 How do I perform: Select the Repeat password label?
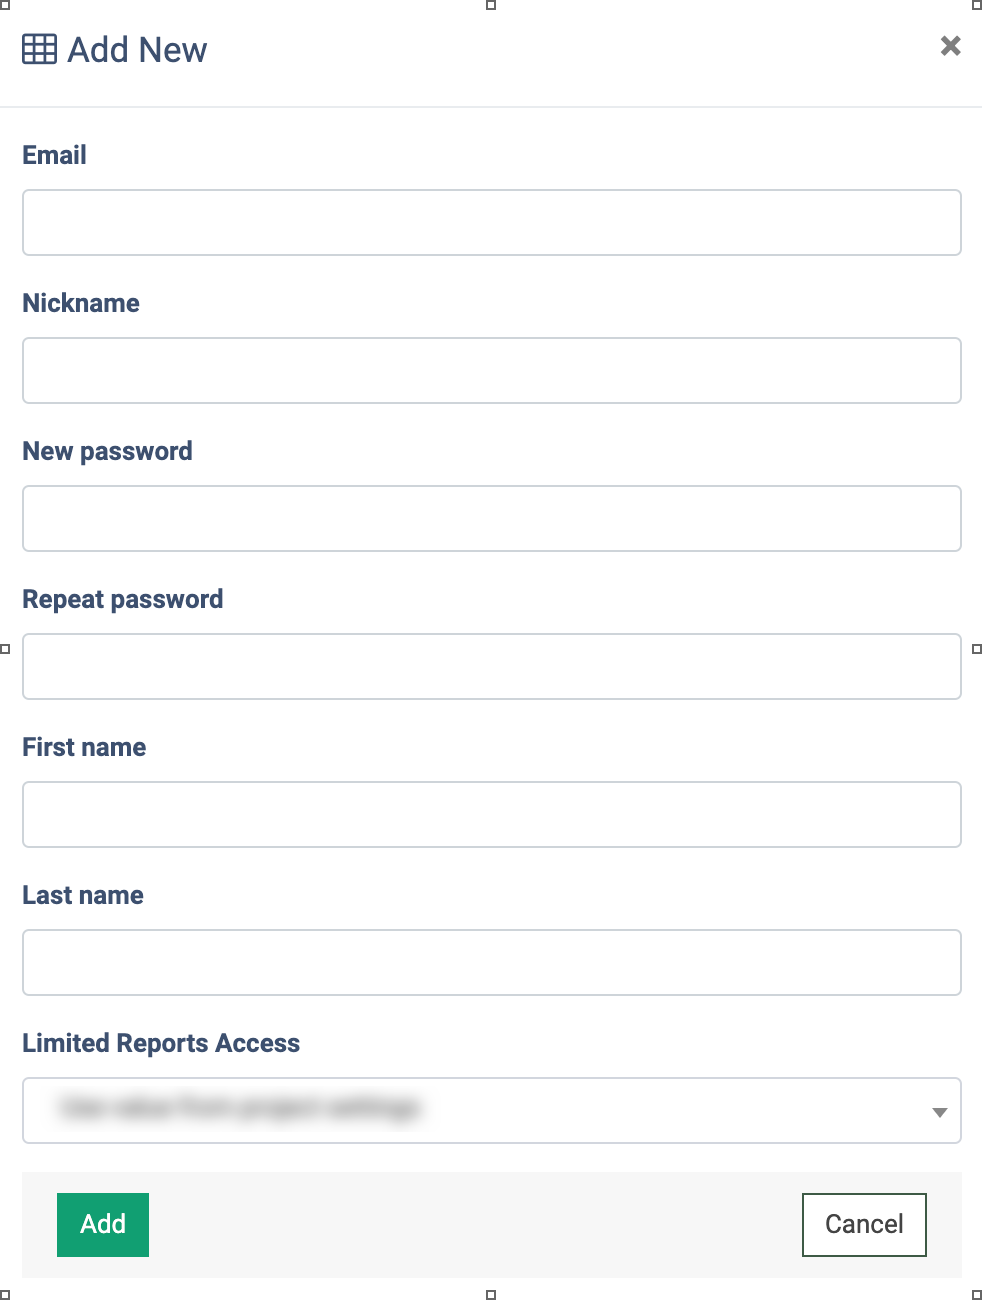(x=123, y=599)
